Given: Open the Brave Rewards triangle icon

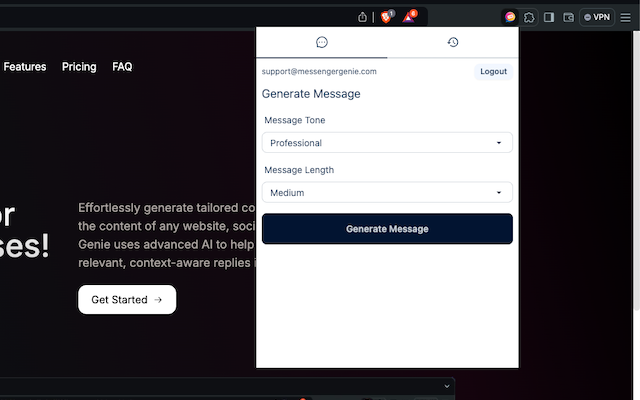Looking at the screenshot, I should [409, 17].
